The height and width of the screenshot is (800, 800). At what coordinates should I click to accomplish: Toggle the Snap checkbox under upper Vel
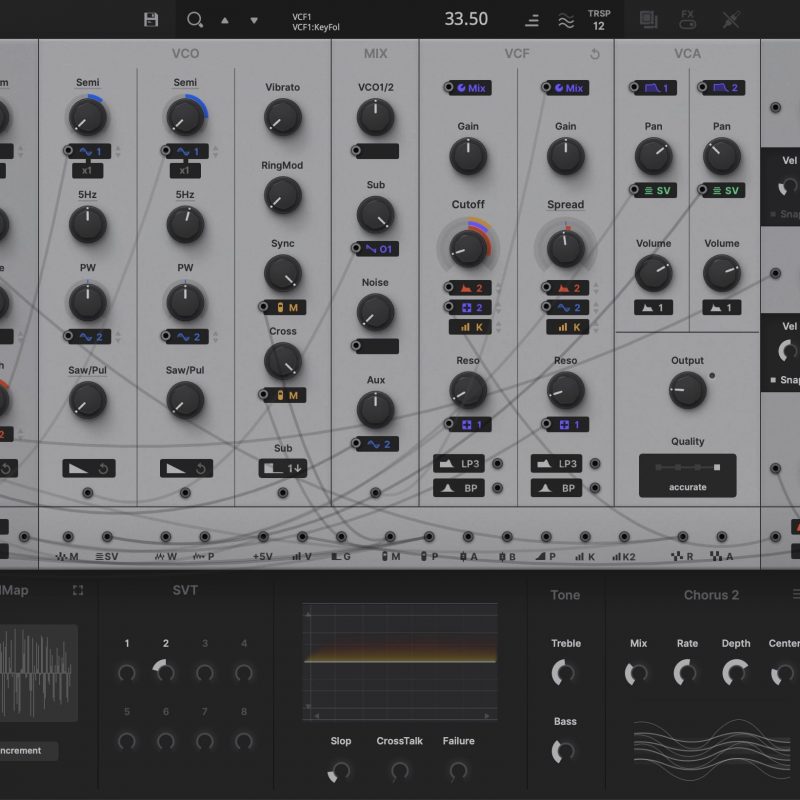pos(774,215)
